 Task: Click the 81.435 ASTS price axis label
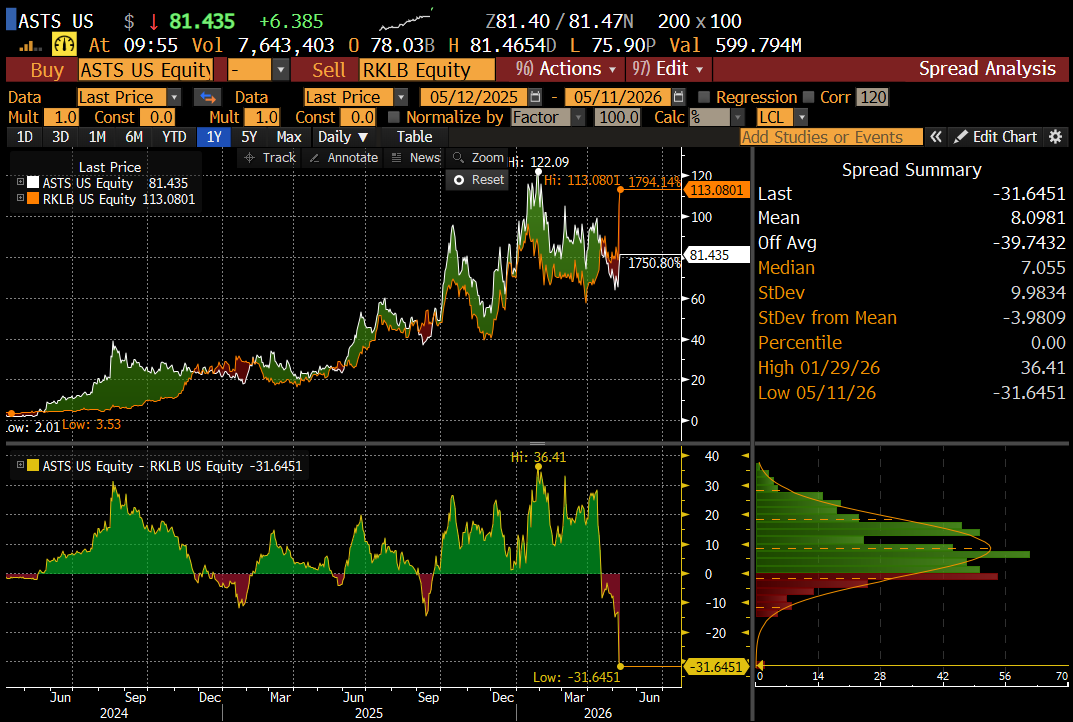[716, 255]
